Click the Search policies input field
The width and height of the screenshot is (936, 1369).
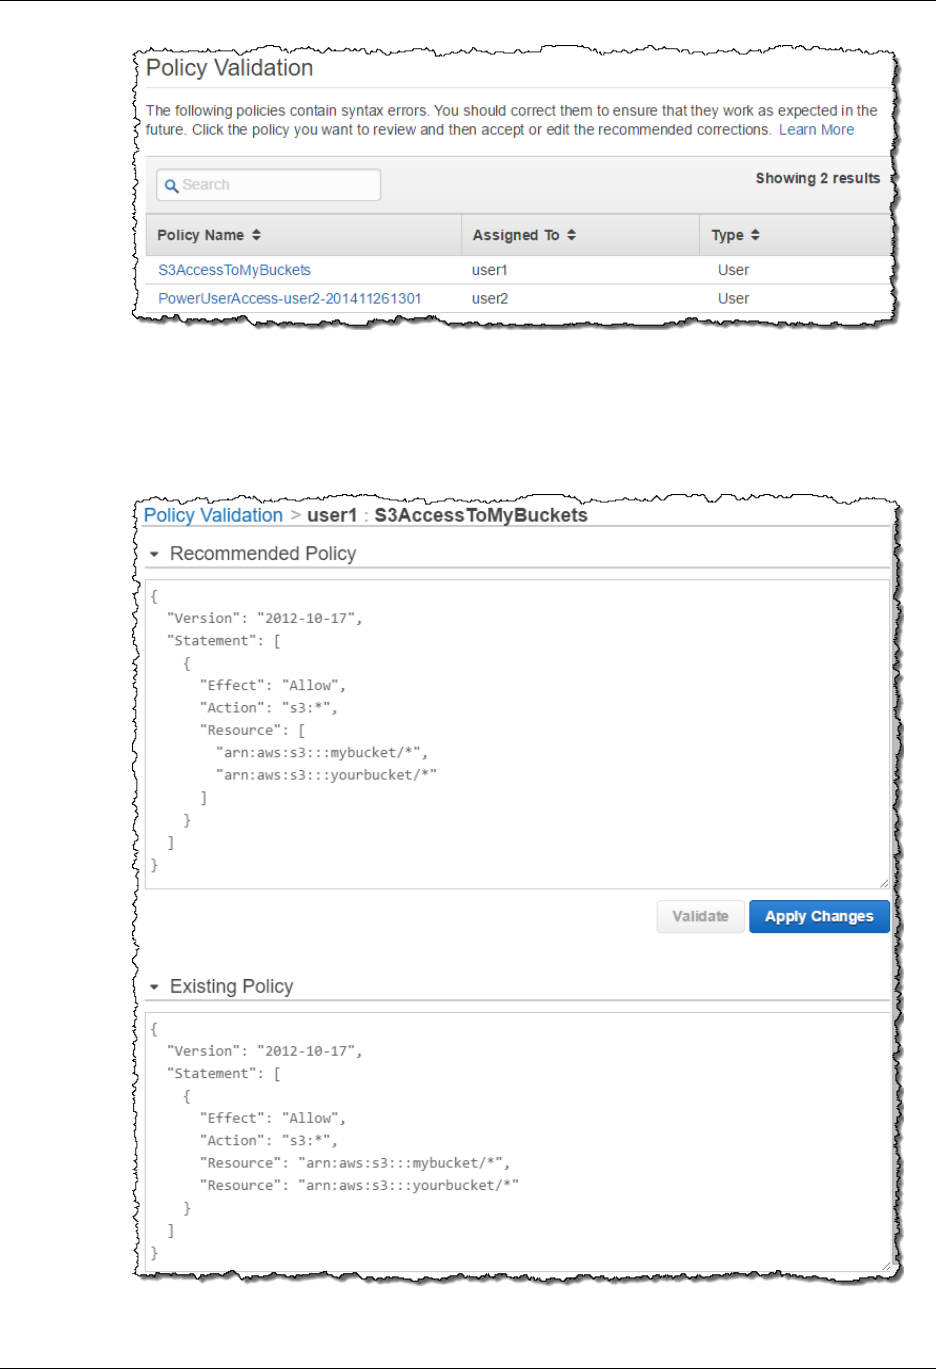268,185
